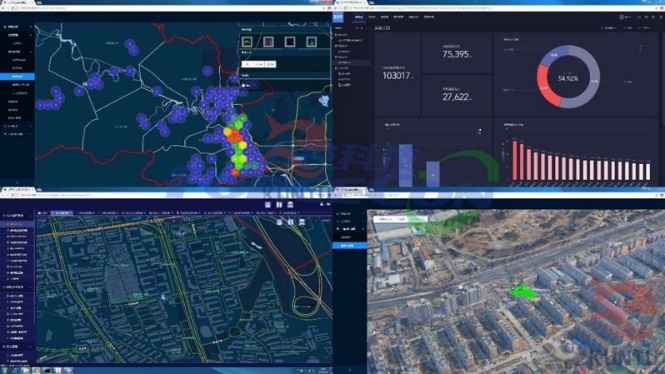Open the user avatar icon in dashboard header
The height and width of the screenshot is (374, 665).
(x=622, y=17)
